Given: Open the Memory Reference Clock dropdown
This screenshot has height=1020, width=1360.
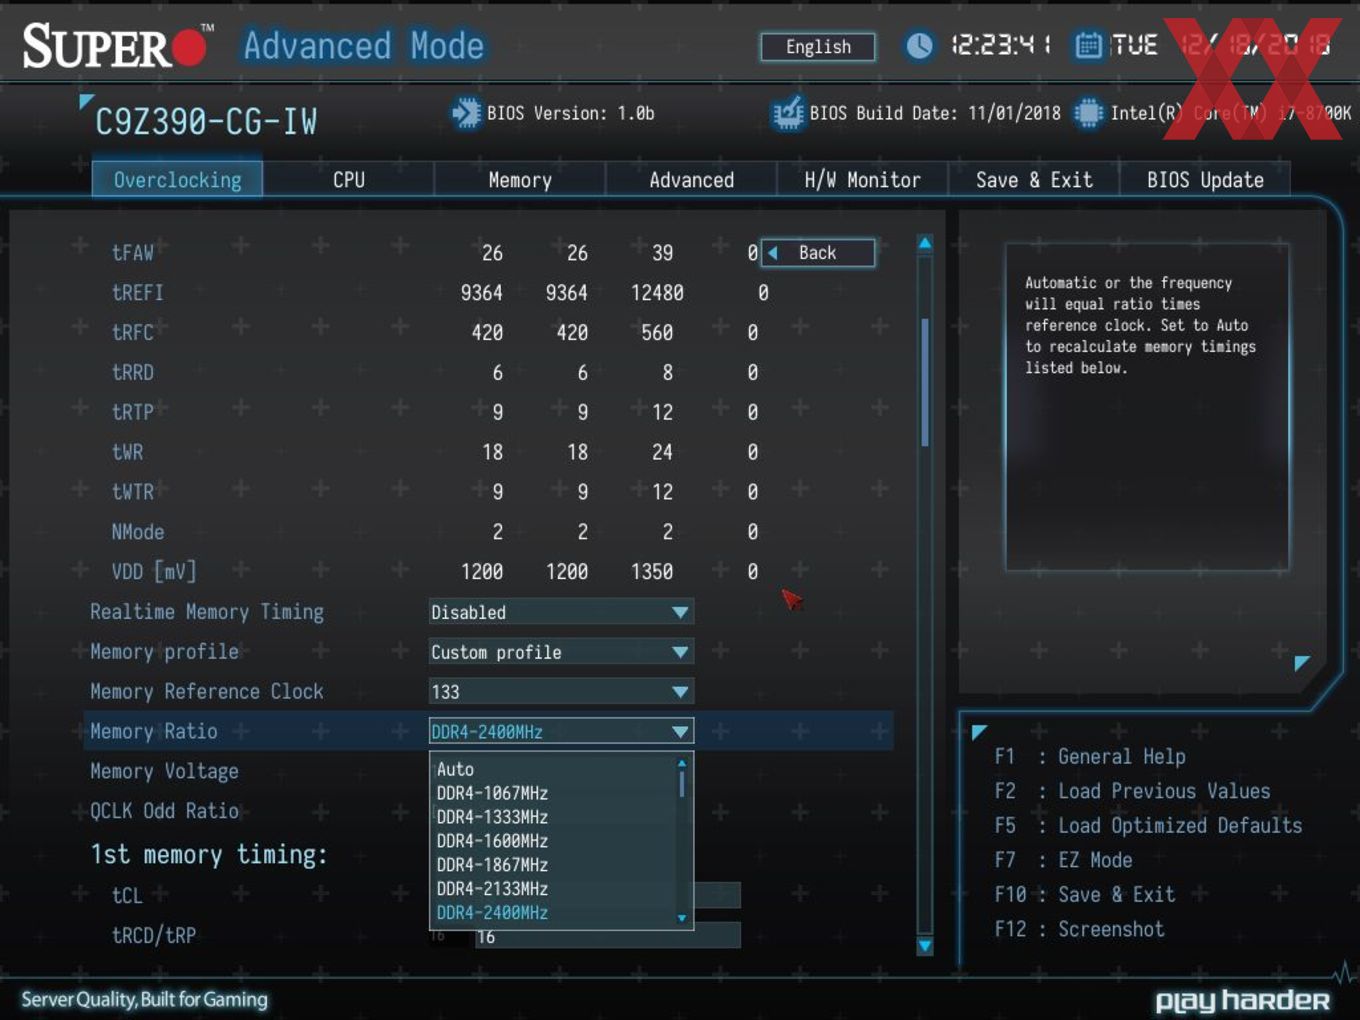Looking at the screenshot, I should click(561, 692).
